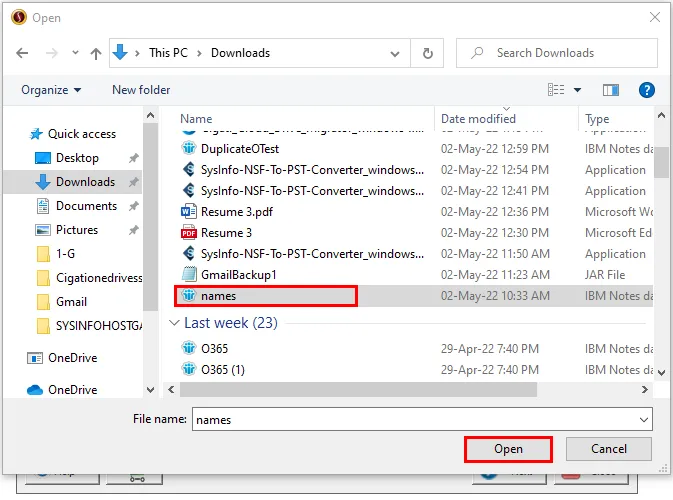Open the recent locations dropdown arrow
This screenshot has width=673, height=500.
(75, 53)
